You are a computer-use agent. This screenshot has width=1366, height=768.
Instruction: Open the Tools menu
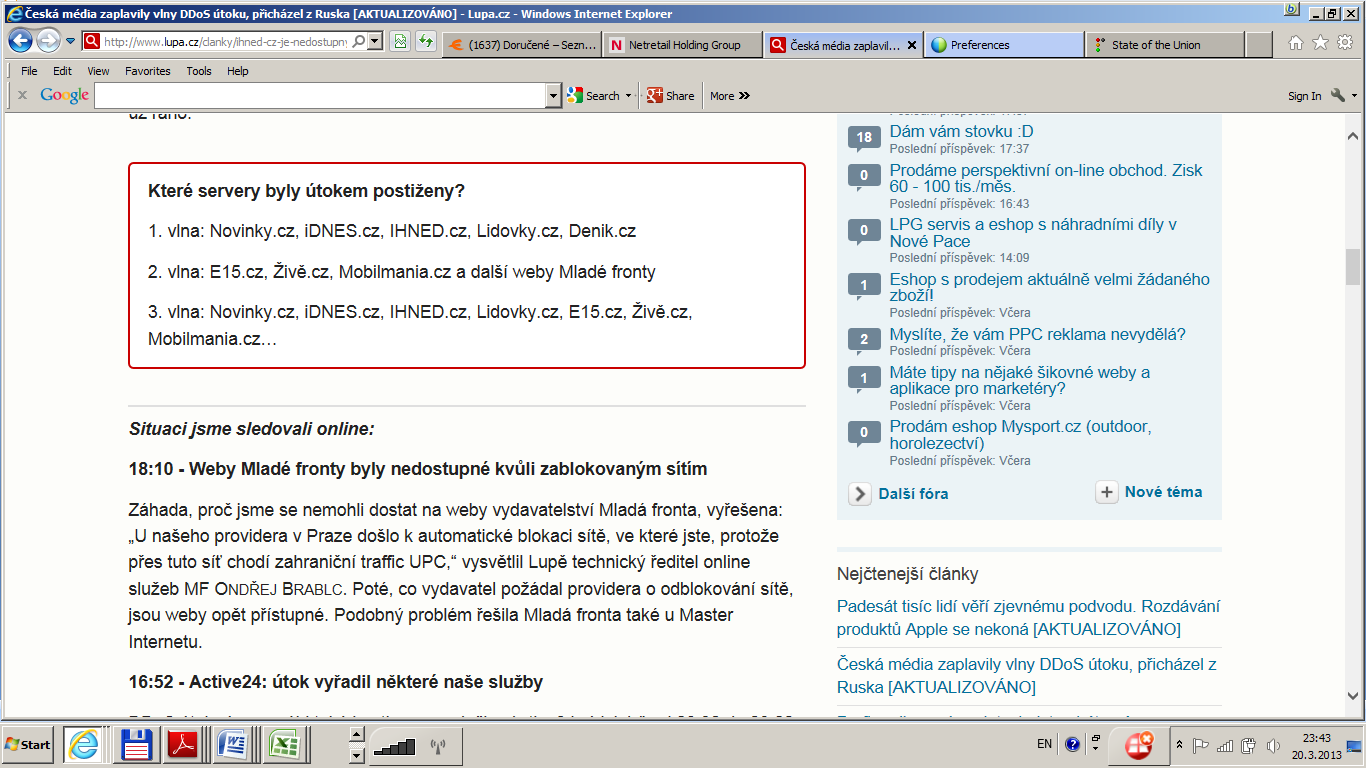tap(199, 71)
